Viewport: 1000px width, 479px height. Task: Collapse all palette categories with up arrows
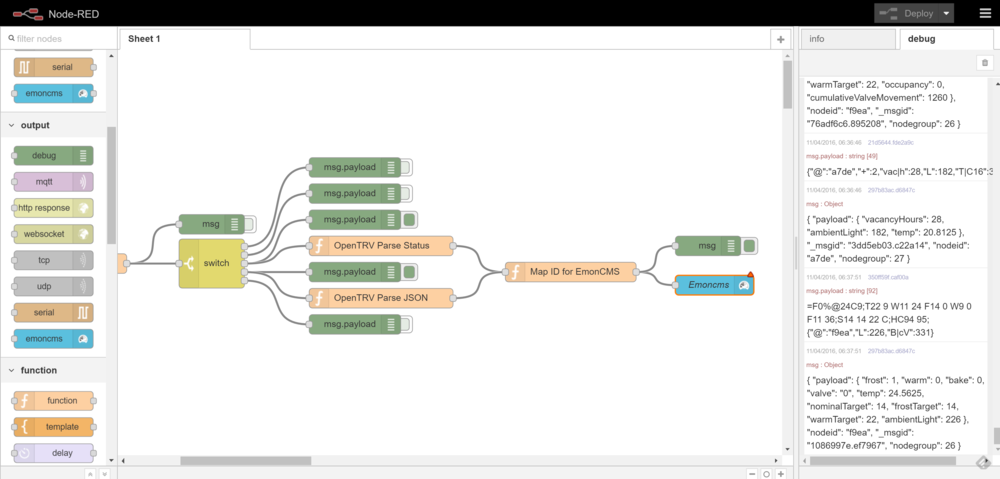pyautogui.click(x=91, y=474)
